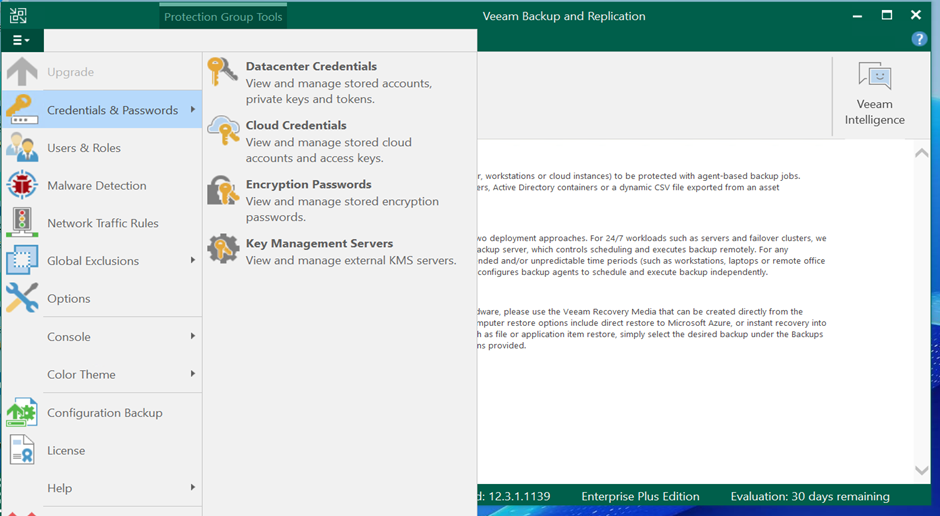
Task: Click the Datacenter Credentials keys icon
Action: pyautogui.click(x=223, y=72)
